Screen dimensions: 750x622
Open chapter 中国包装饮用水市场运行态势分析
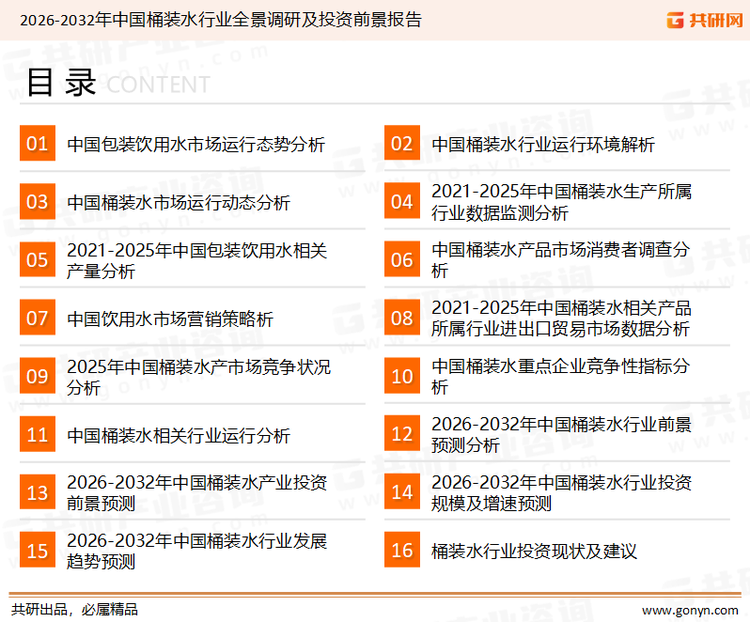(196, 144)
